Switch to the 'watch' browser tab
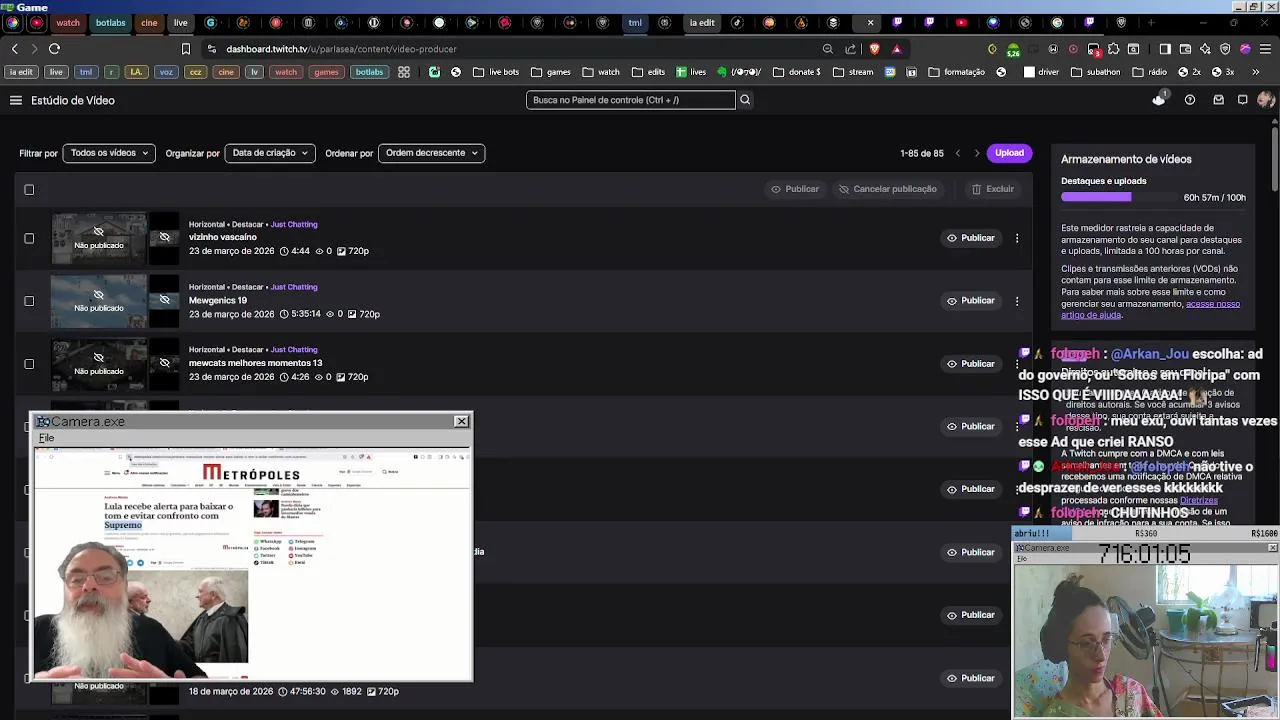The height and width of the screenshot is (720, 1280). pos(67,22)
